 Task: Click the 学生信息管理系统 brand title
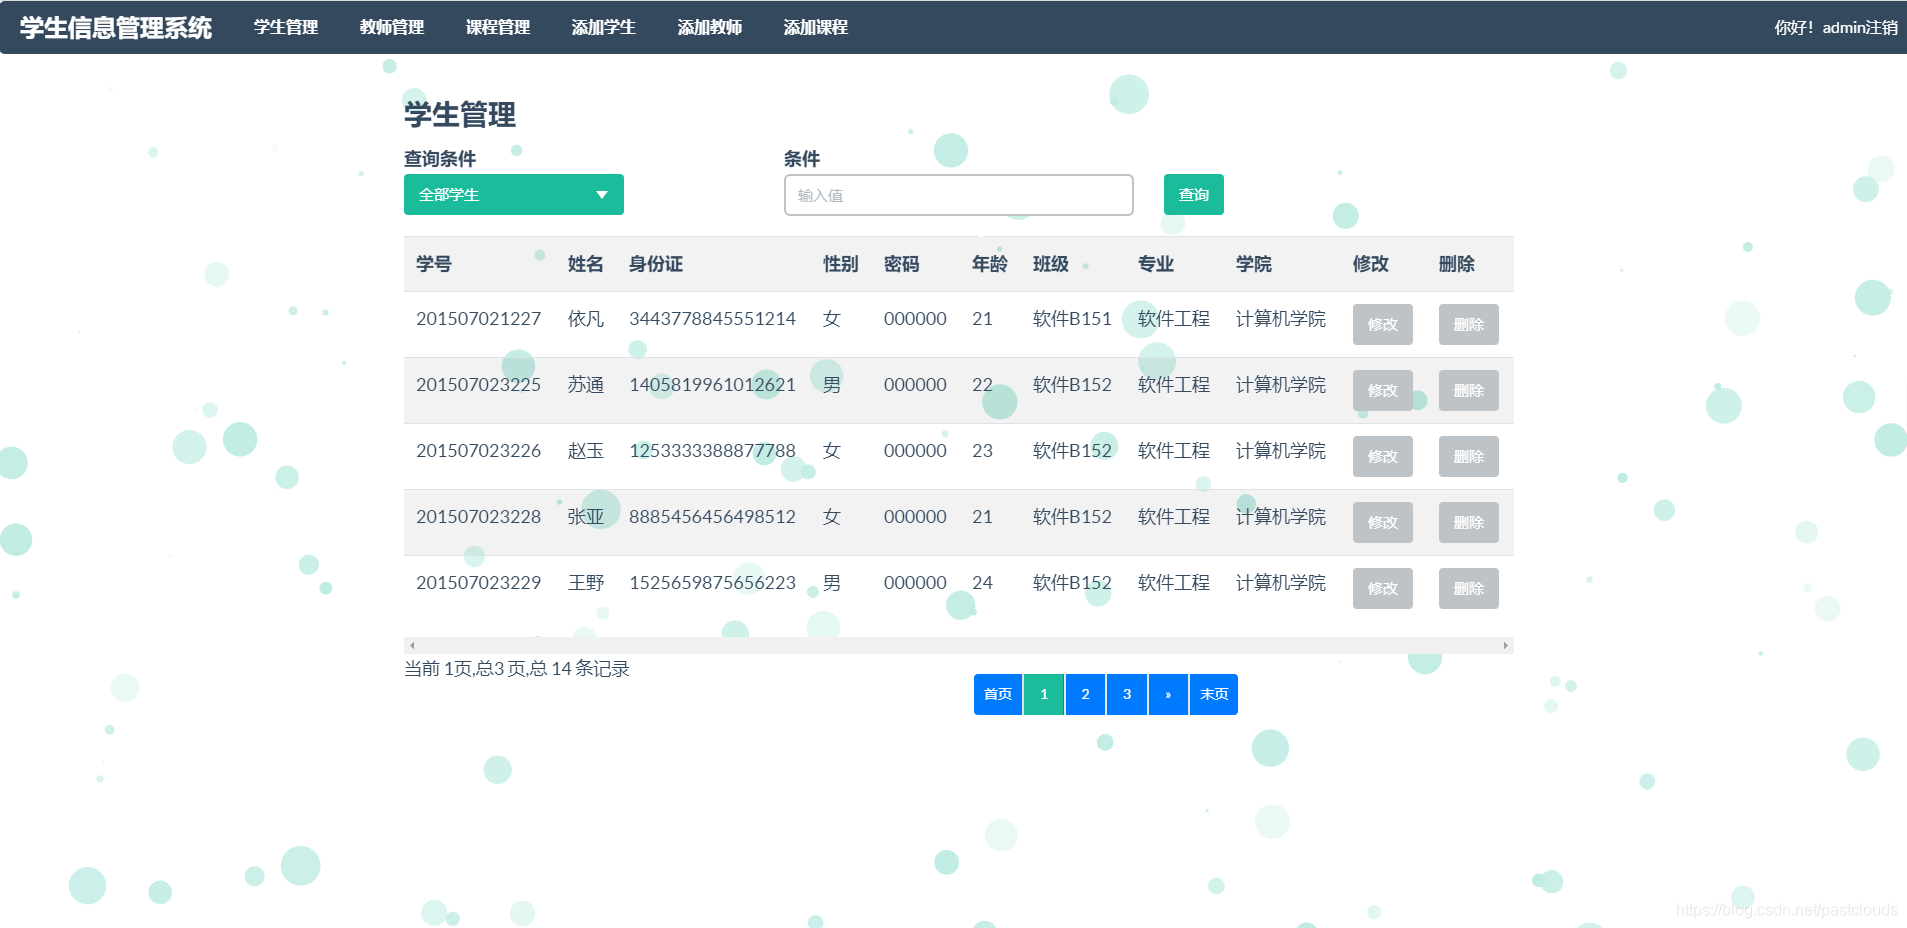point(116,27)
